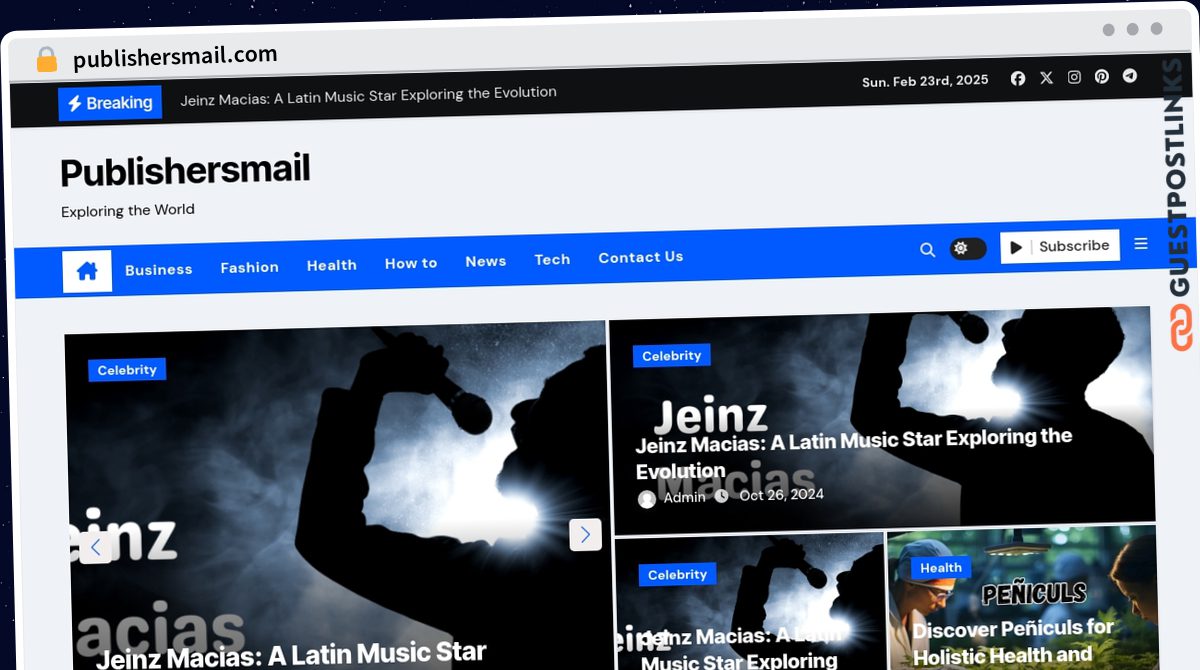Click the Celebrity tag above the Oct 26 headline

[672, 356]
